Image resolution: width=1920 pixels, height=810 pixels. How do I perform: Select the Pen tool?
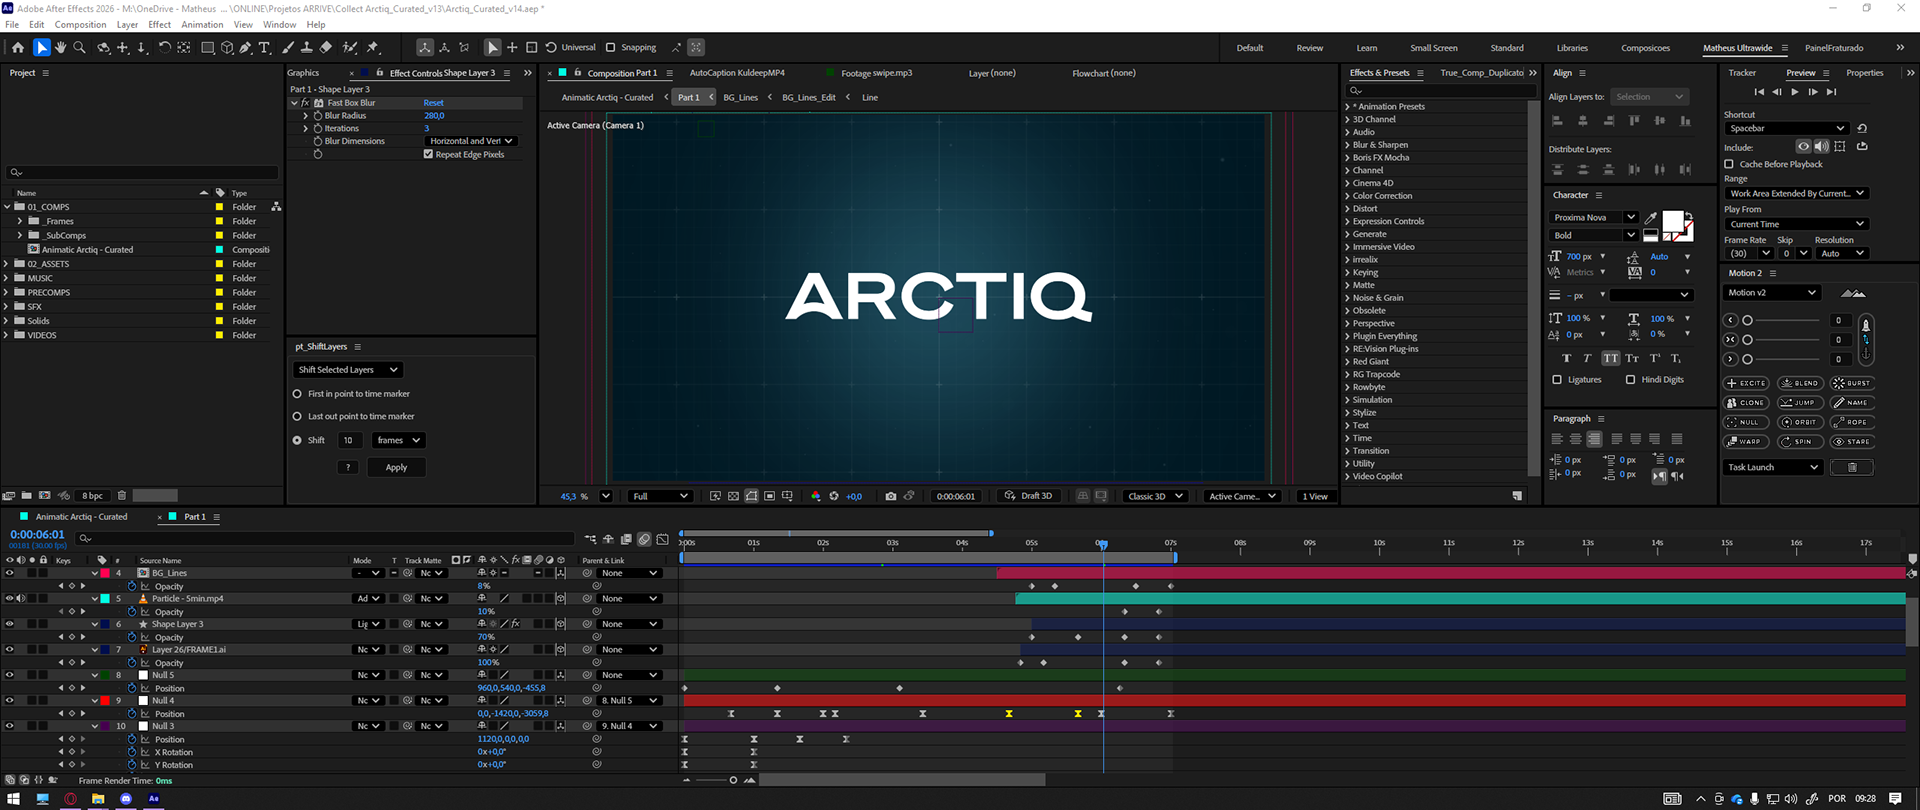[245, 47]
